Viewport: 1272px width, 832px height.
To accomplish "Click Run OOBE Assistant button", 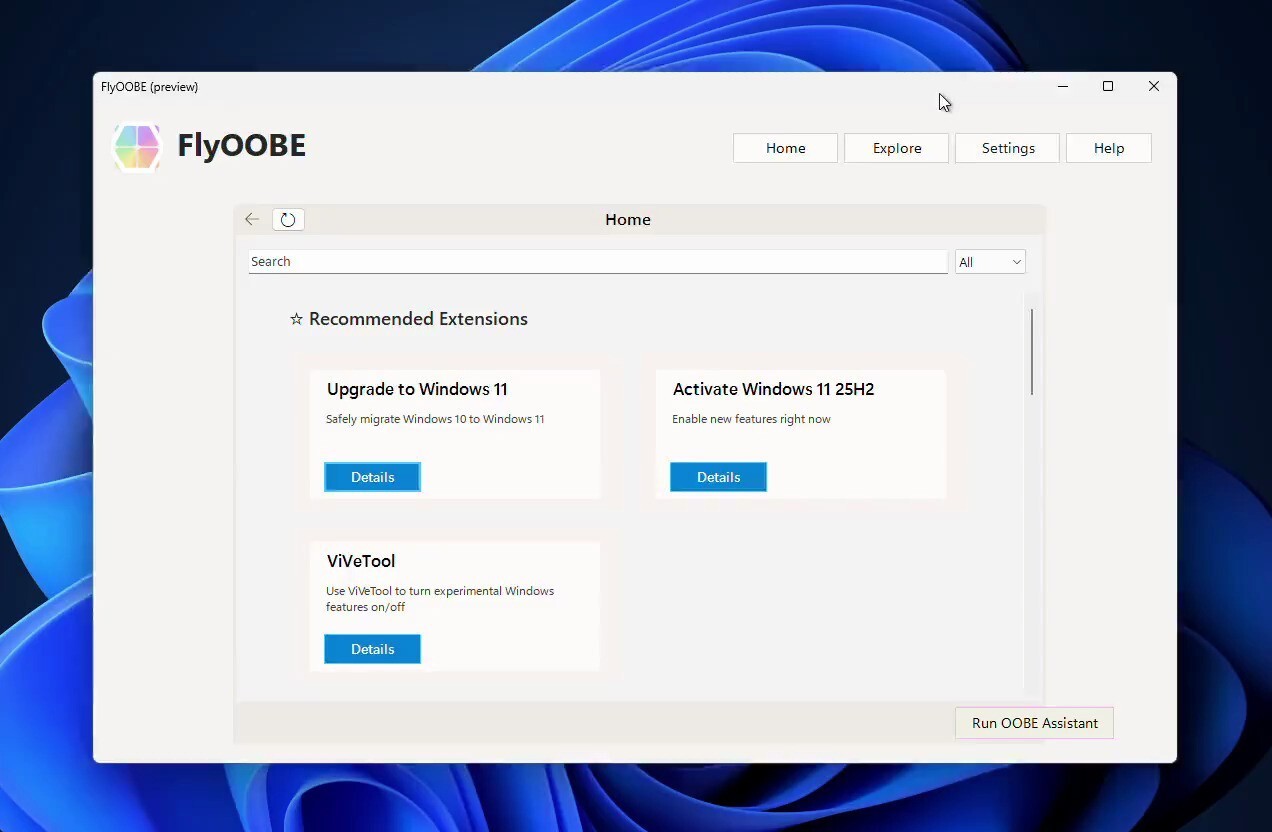I will click(x=1034, y=723).
